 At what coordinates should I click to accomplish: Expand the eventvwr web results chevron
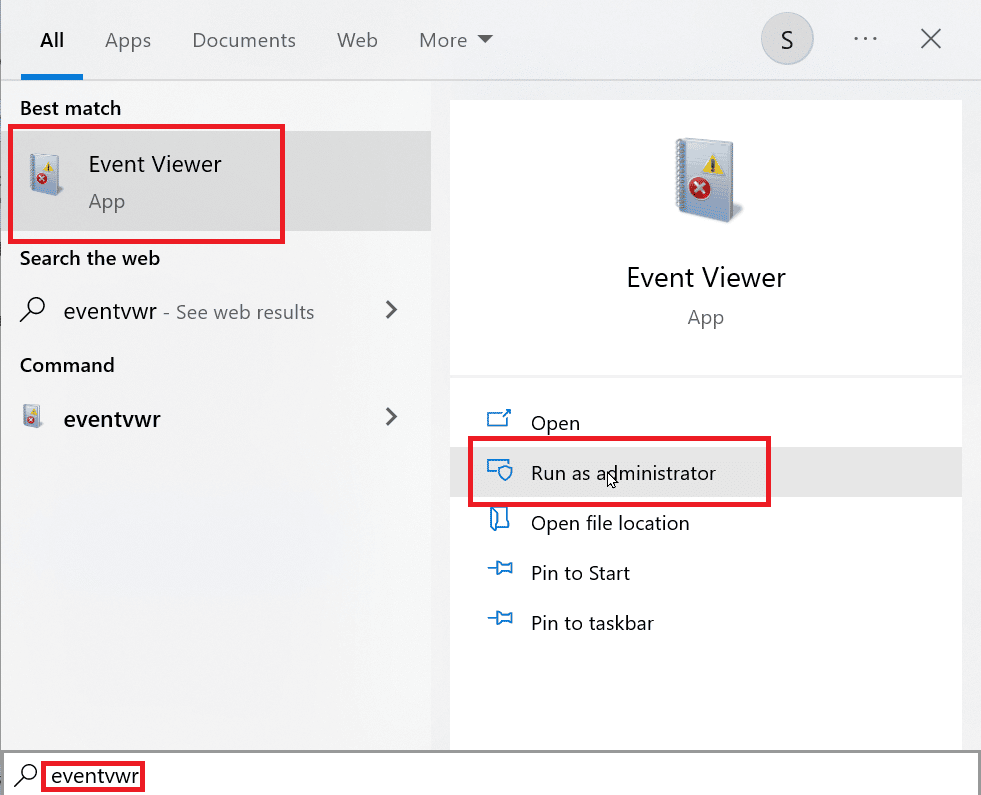click(392, 310)
